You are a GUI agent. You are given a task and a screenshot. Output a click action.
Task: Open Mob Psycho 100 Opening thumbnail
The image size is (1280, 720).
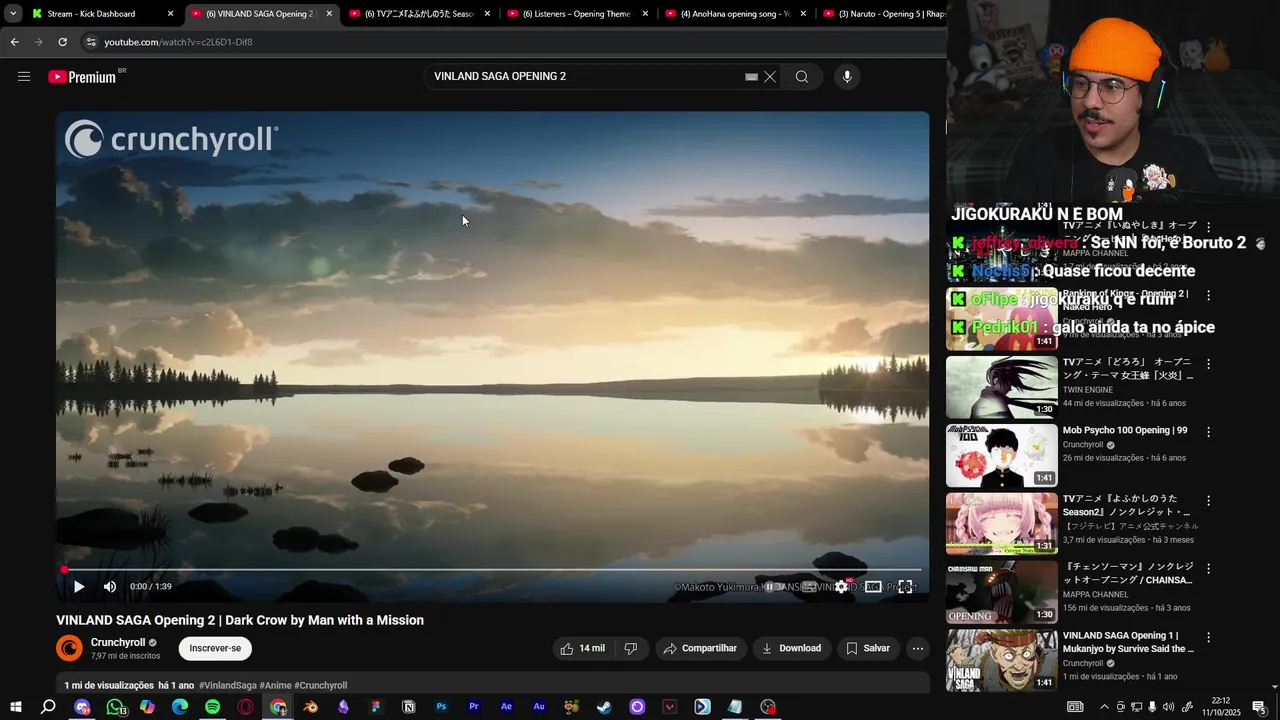[1001, 456]
